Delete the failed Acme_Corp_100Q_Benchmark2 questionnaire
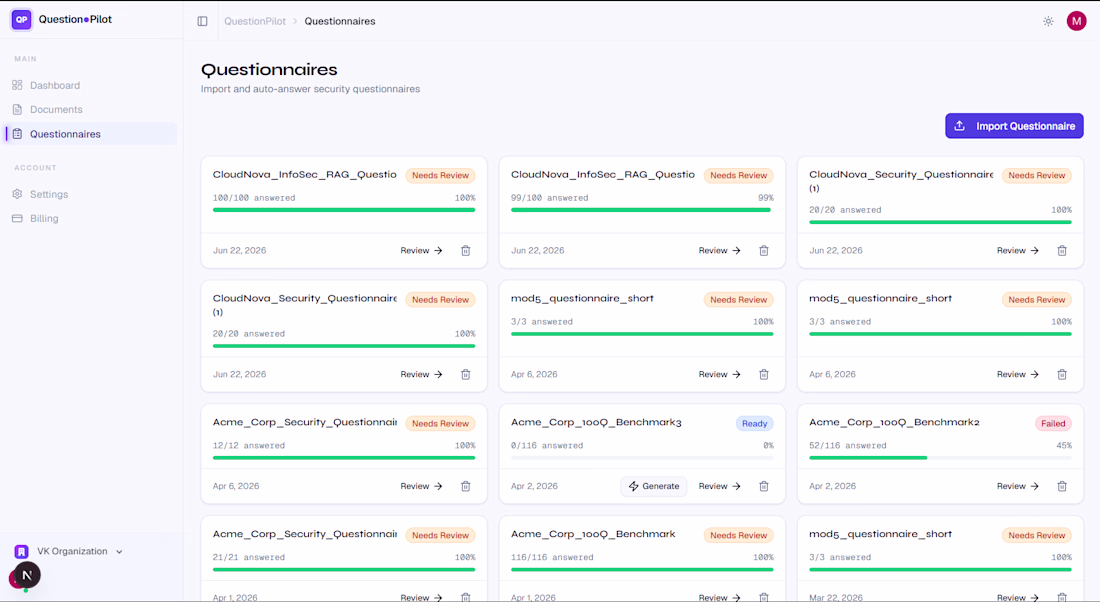This screenshot has height=602, width=1100. click(1062, 486)
